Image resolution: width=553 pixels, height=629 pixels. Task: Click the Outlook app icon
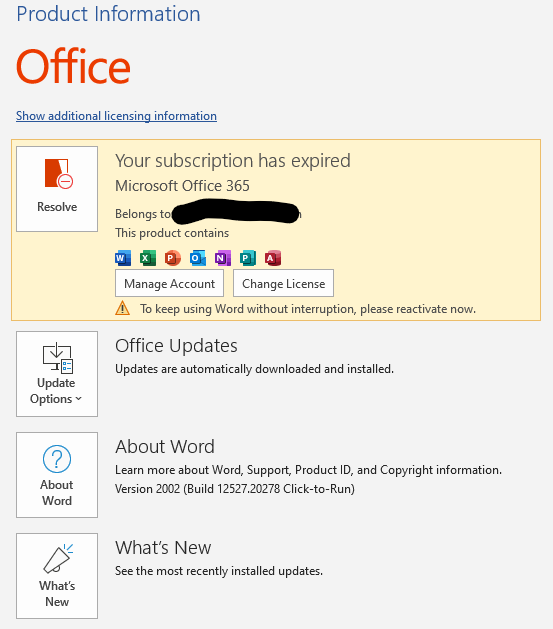(198, 258)
